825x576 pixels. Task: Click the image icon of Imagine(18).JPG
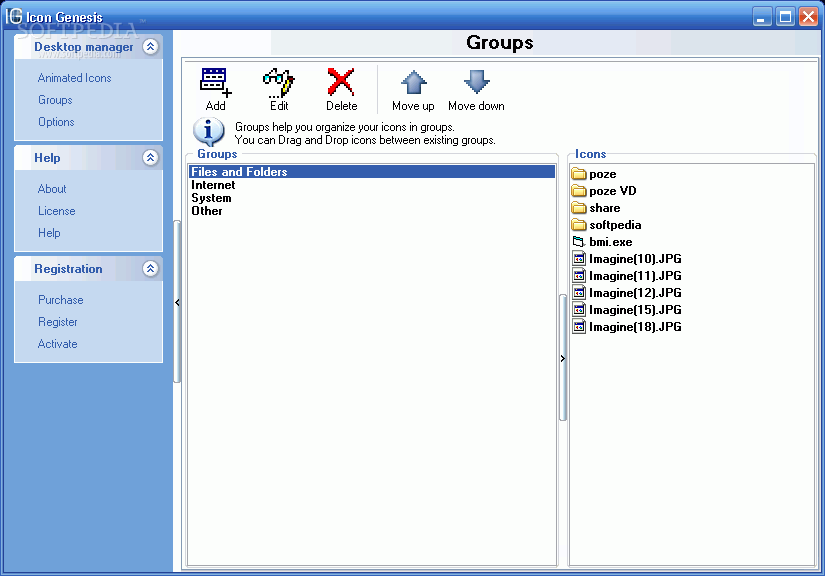pyautogui.click(x=579, y=327)
